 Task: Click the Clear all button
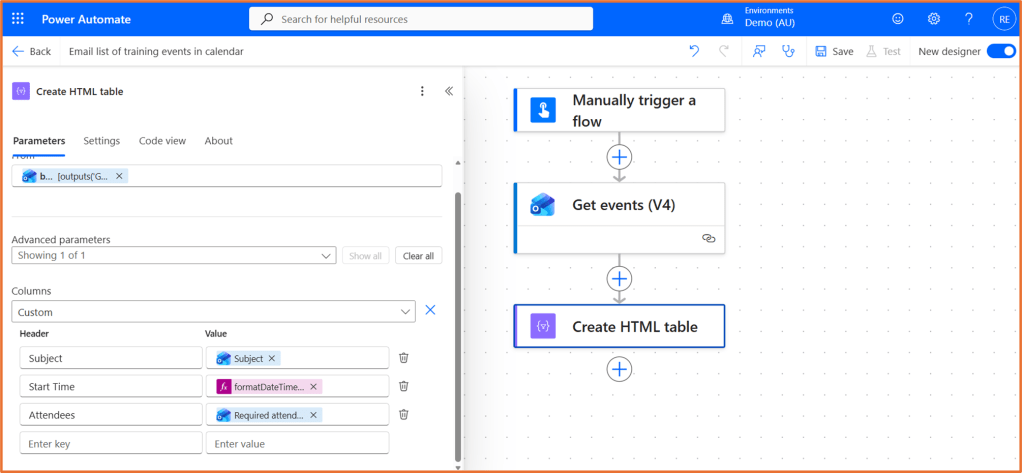click(x=418, y=256)
